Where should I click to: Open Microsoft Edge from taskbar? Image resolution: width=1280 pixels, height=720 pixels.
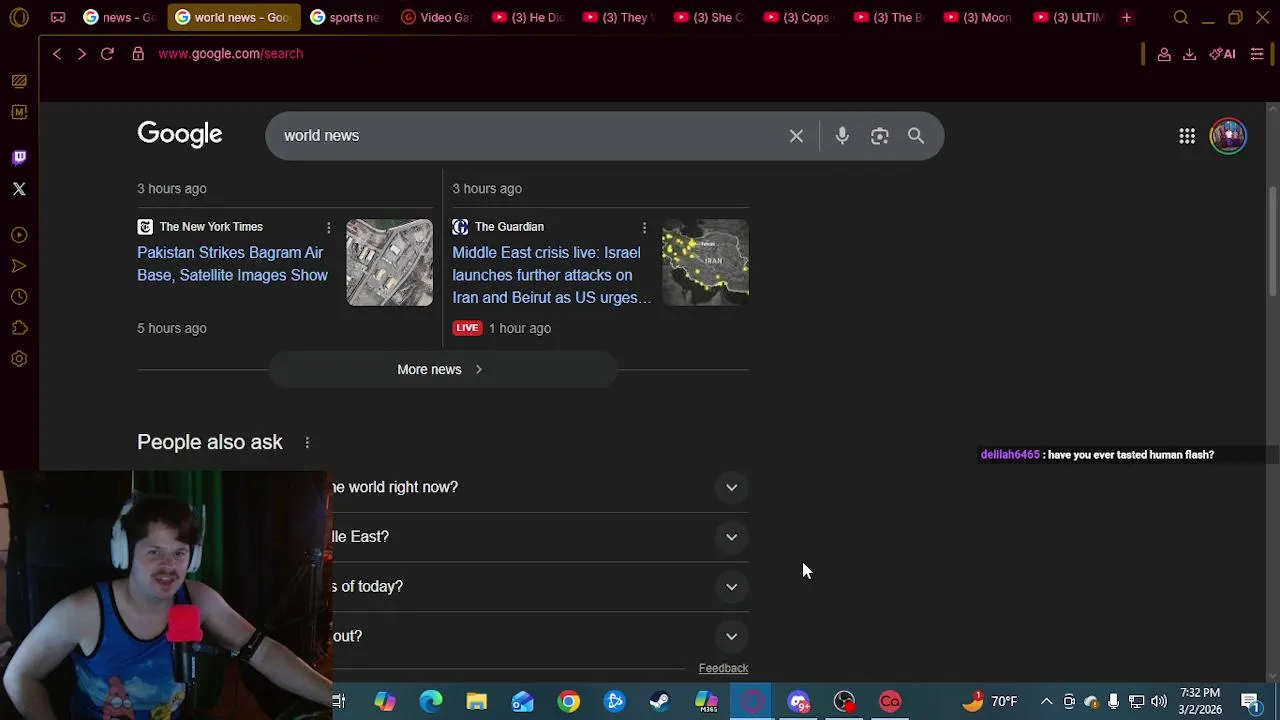430,702
